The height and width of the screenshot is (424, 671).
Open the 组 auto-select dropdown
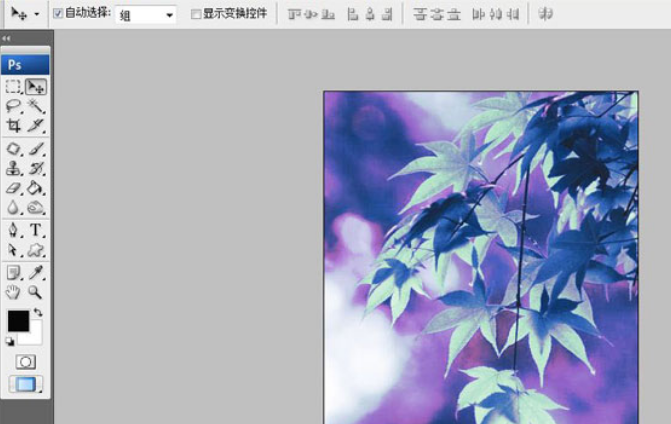pyautogui.click(x=145, y=15)
